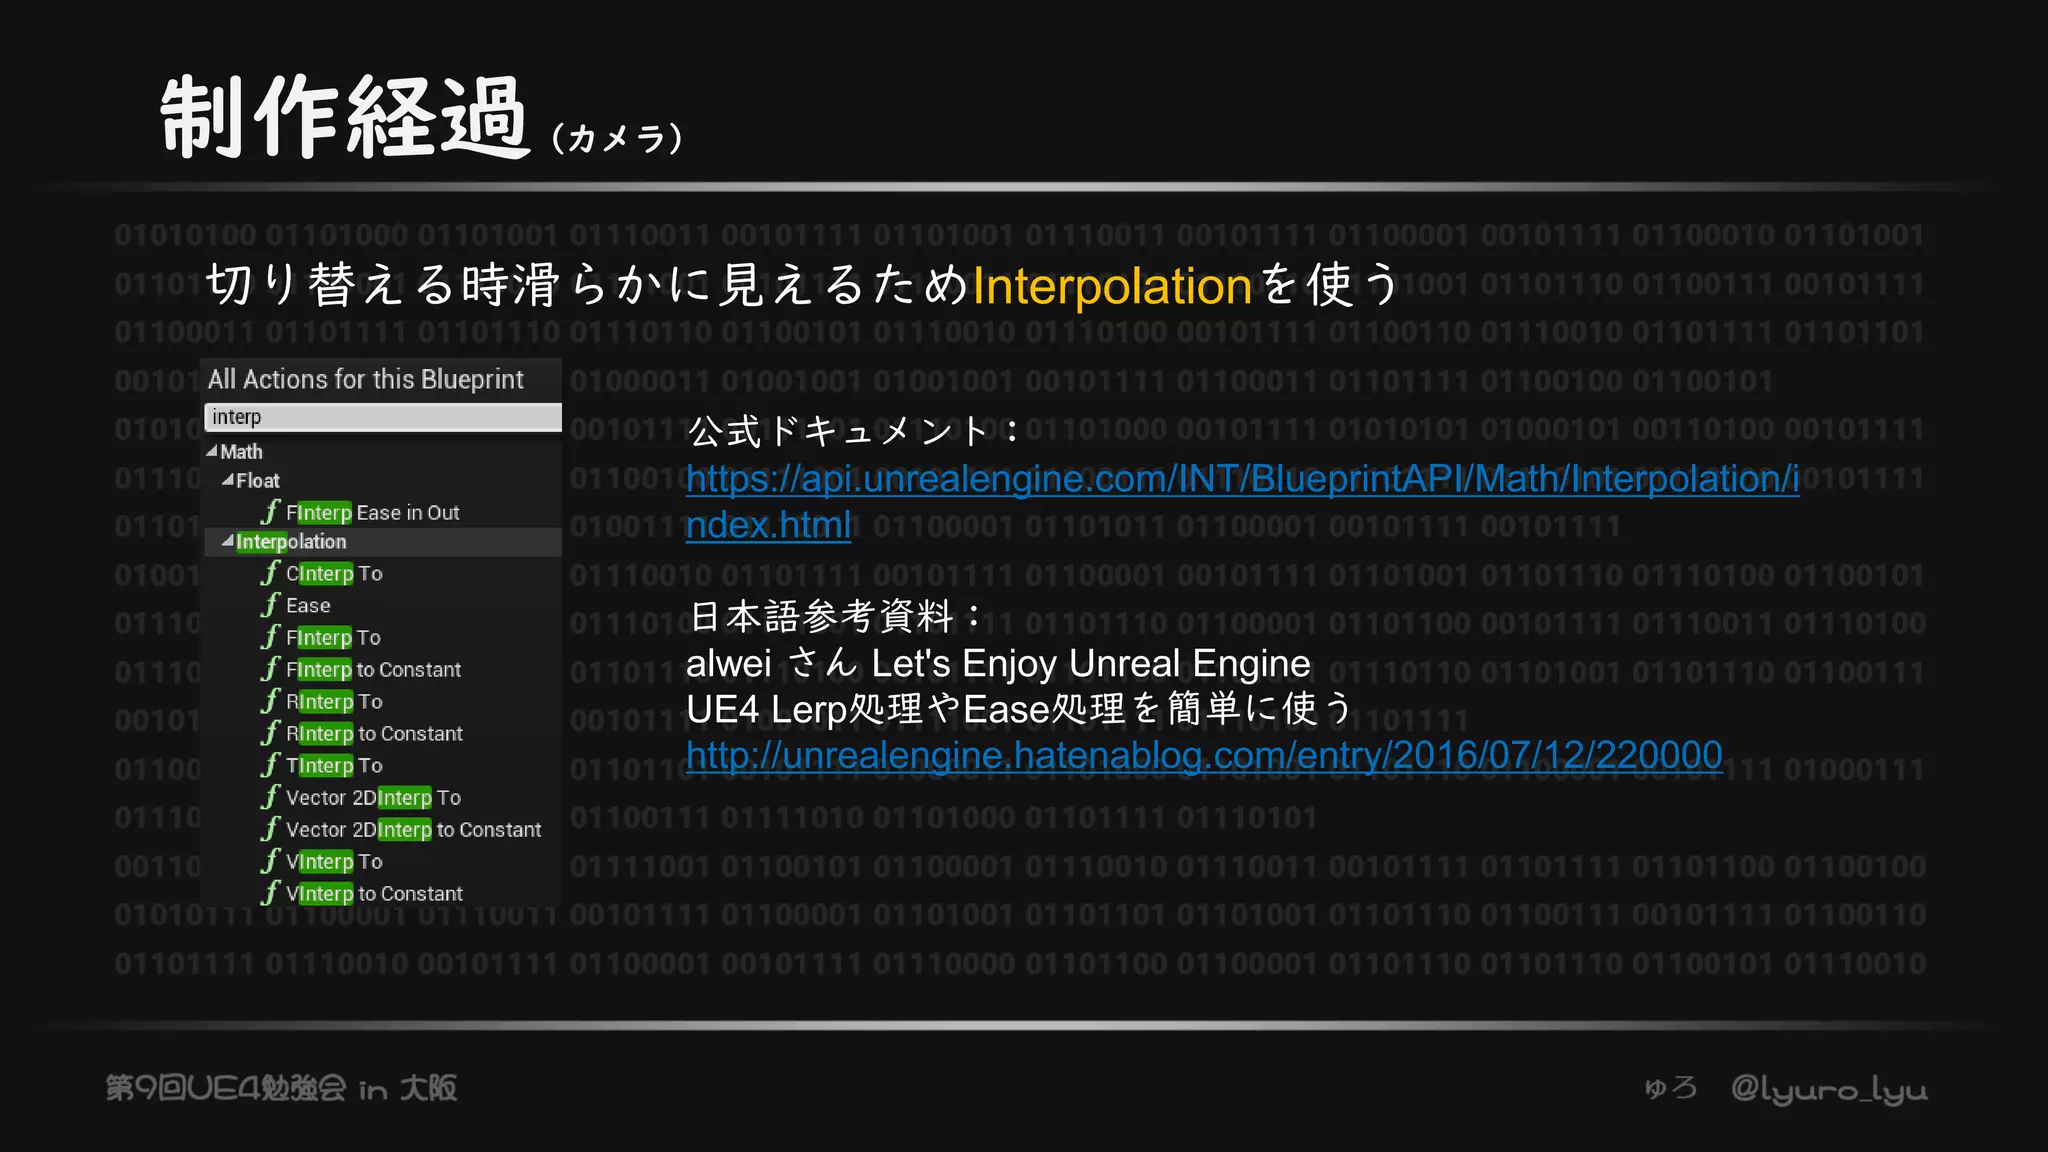Screen dimensions: 2048x1152
Task: Click the function icon beside VInterp To
Action: 270,861
